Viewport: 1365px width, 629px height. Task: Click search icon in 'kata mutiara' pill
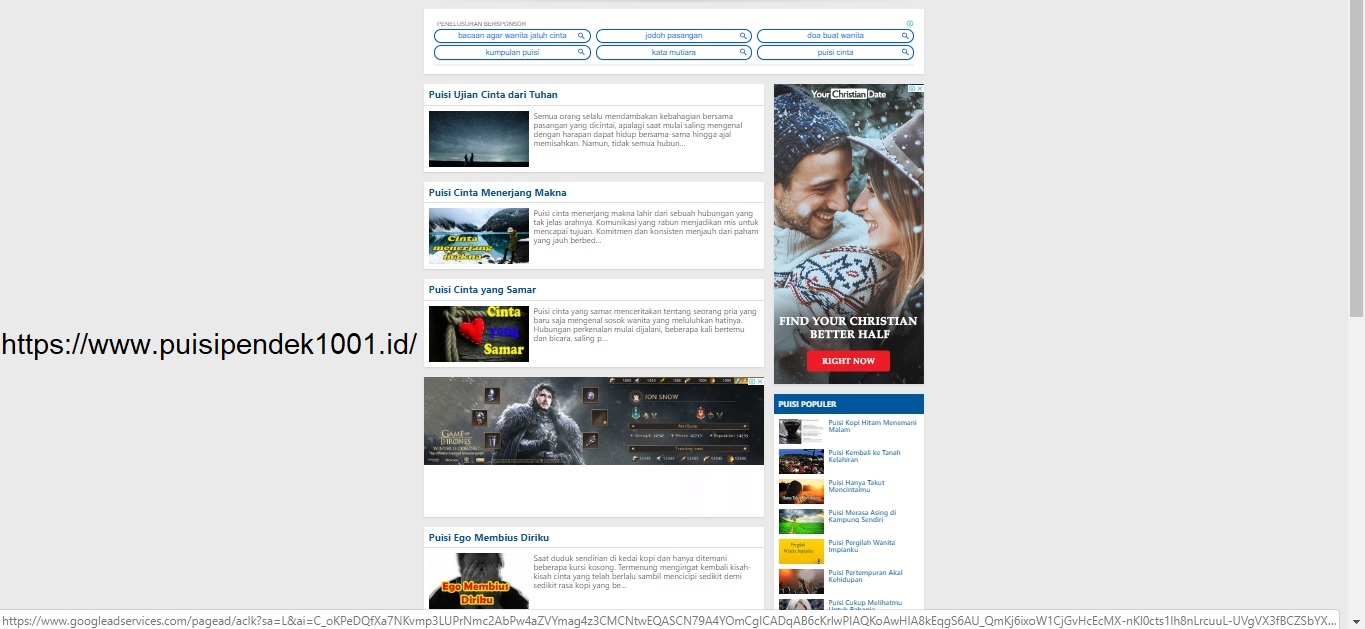743,52
